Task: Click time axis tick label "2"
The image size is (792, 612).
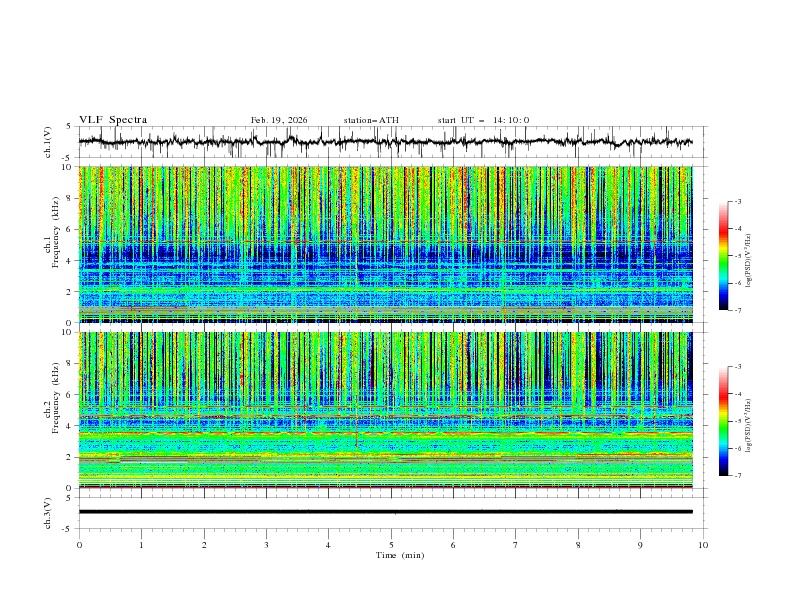Action: (x=204, y=545)
